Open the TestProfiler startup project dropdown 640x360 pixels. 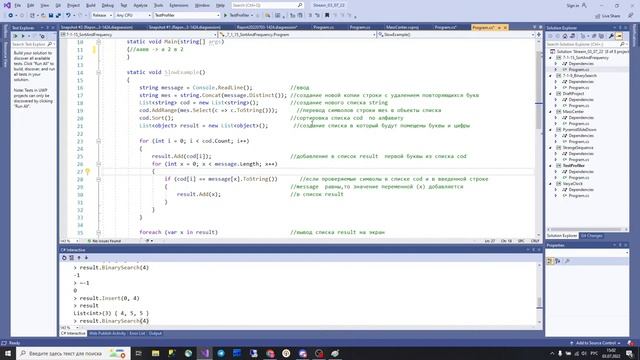tap(187, 16)
